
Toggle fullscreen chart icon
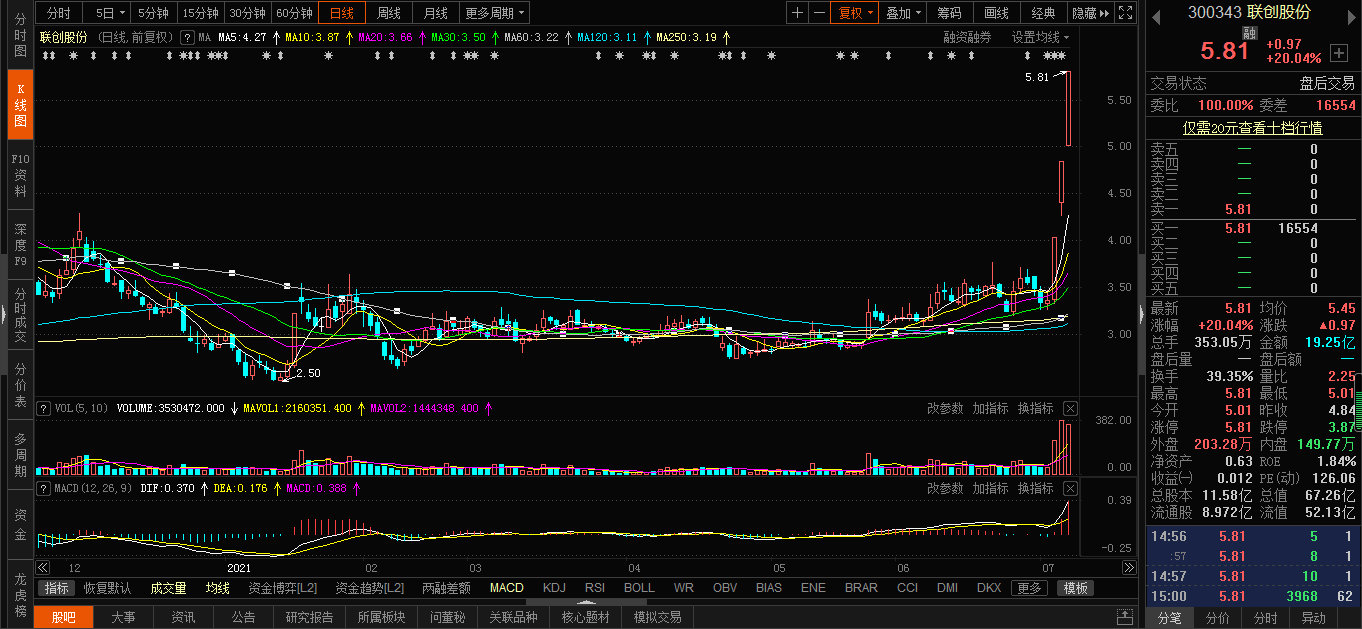pyautogui.click(x=1125, y=13)
